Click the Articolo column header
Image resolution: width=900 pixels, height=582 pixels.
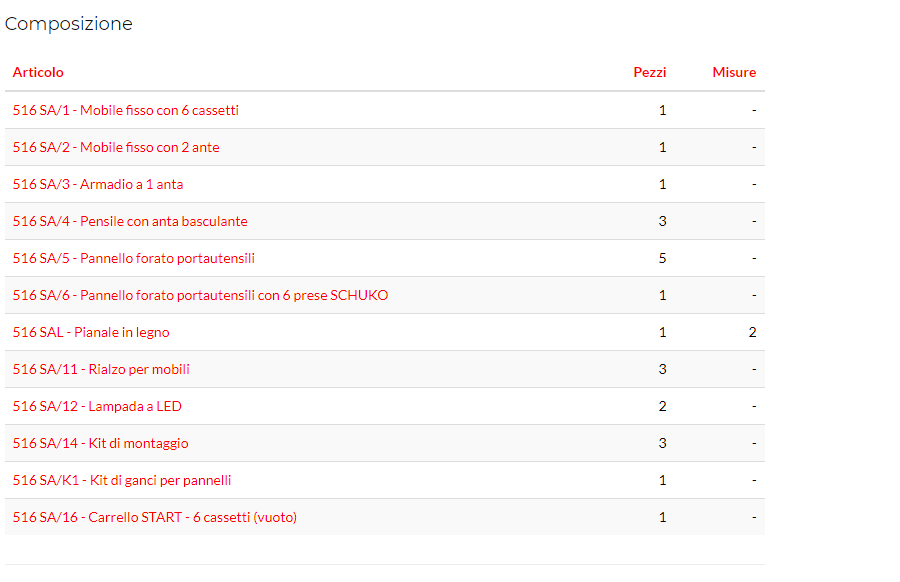(x=38, y=72)
